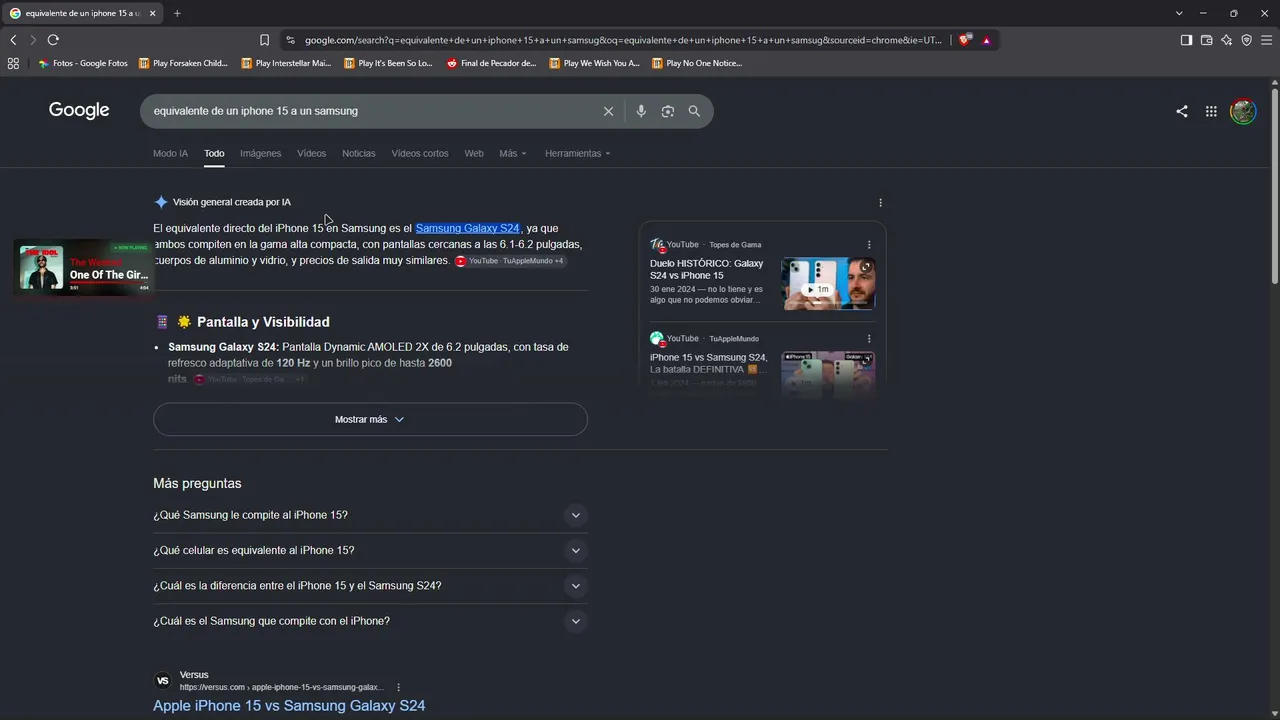
Task: Expand question about iPhone 15 and S24 difference
Action: (370, 586)
